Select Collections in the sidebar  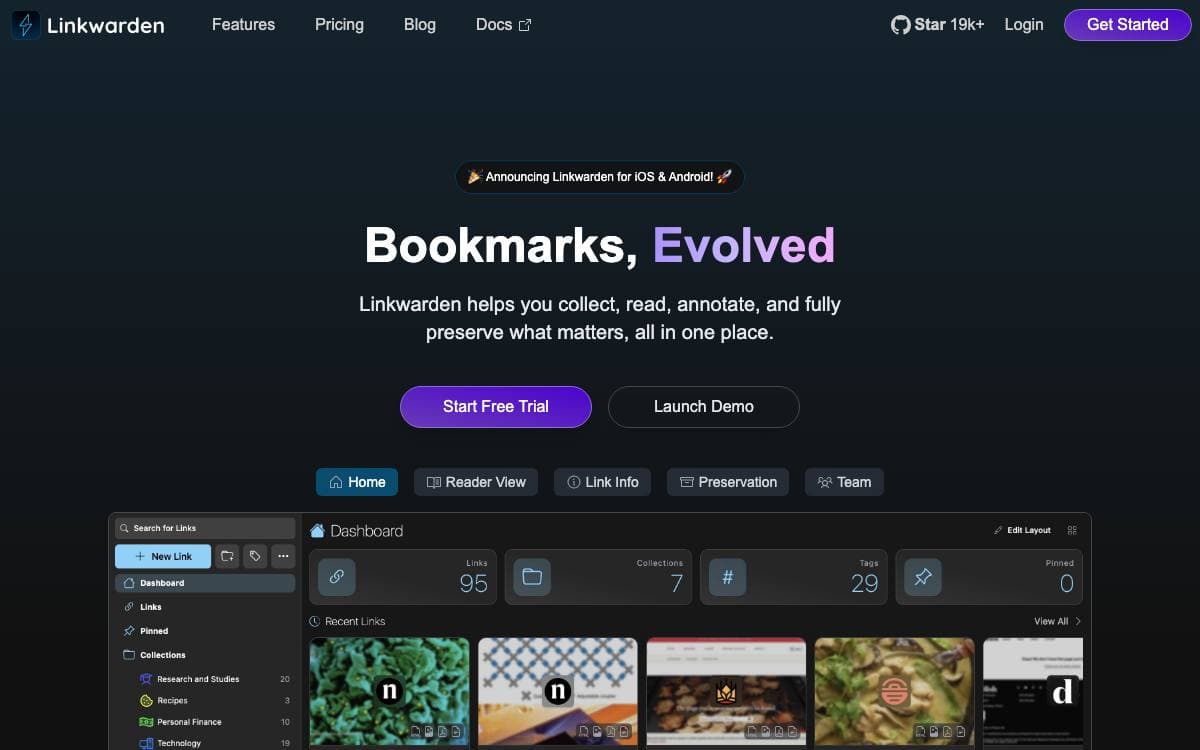pyautogui.click(x=205, y=655)
